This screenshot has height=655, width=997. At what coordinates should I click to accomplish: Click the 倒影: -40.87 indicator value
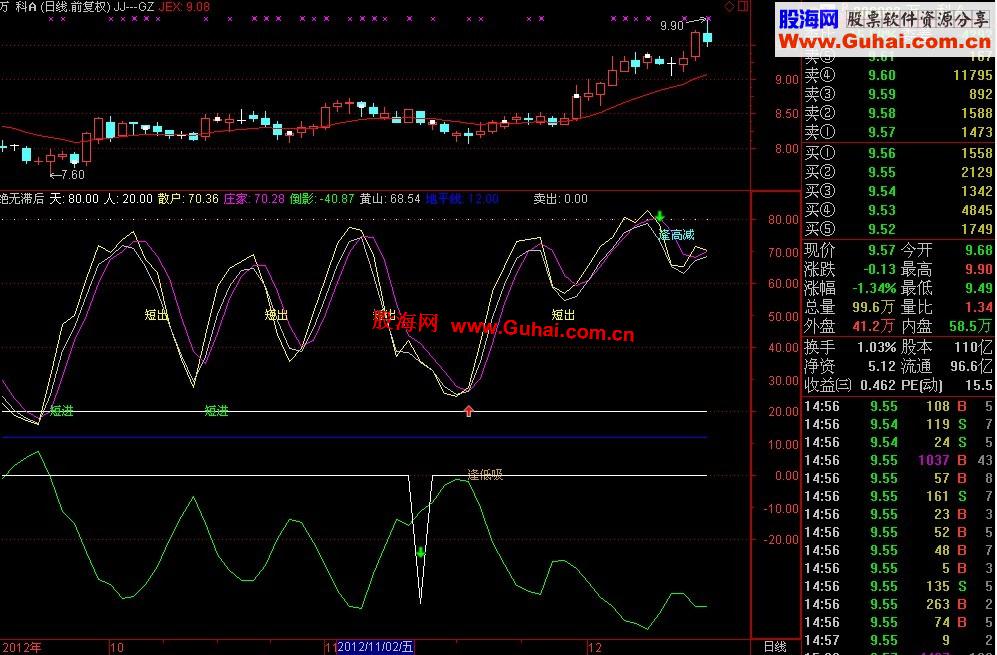pyautogui.click(x=322, y=199)
